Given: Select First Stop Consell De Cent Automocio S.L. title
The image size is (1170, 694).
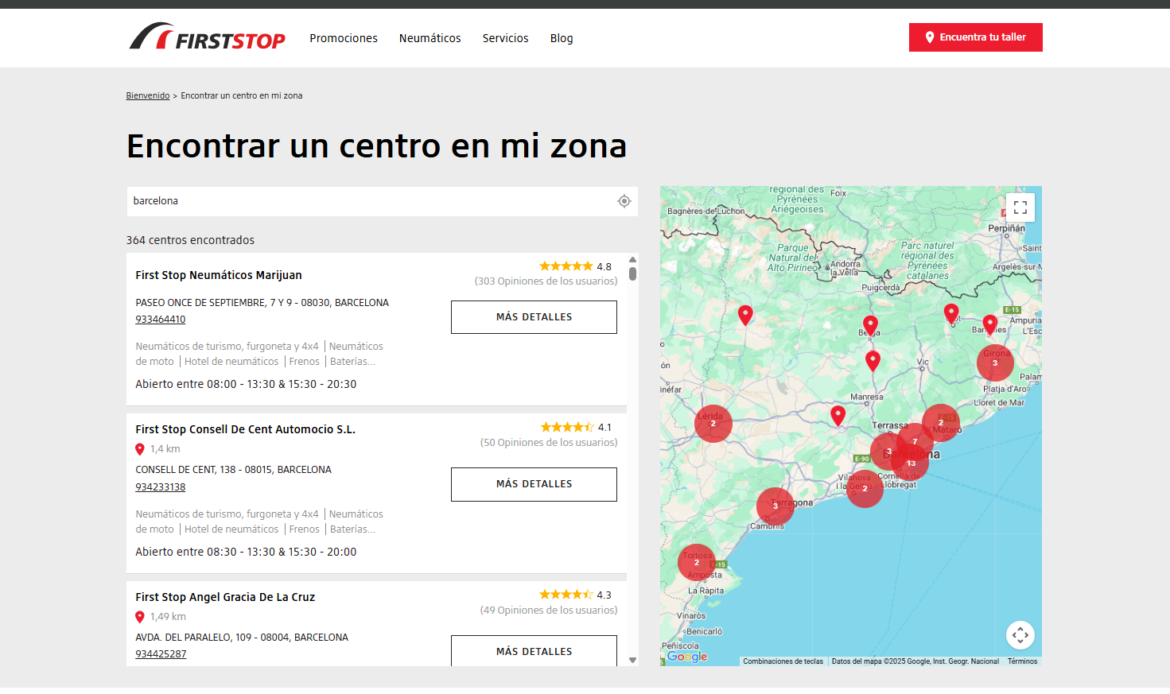Looking at the screenshot, I should (245, 430).
